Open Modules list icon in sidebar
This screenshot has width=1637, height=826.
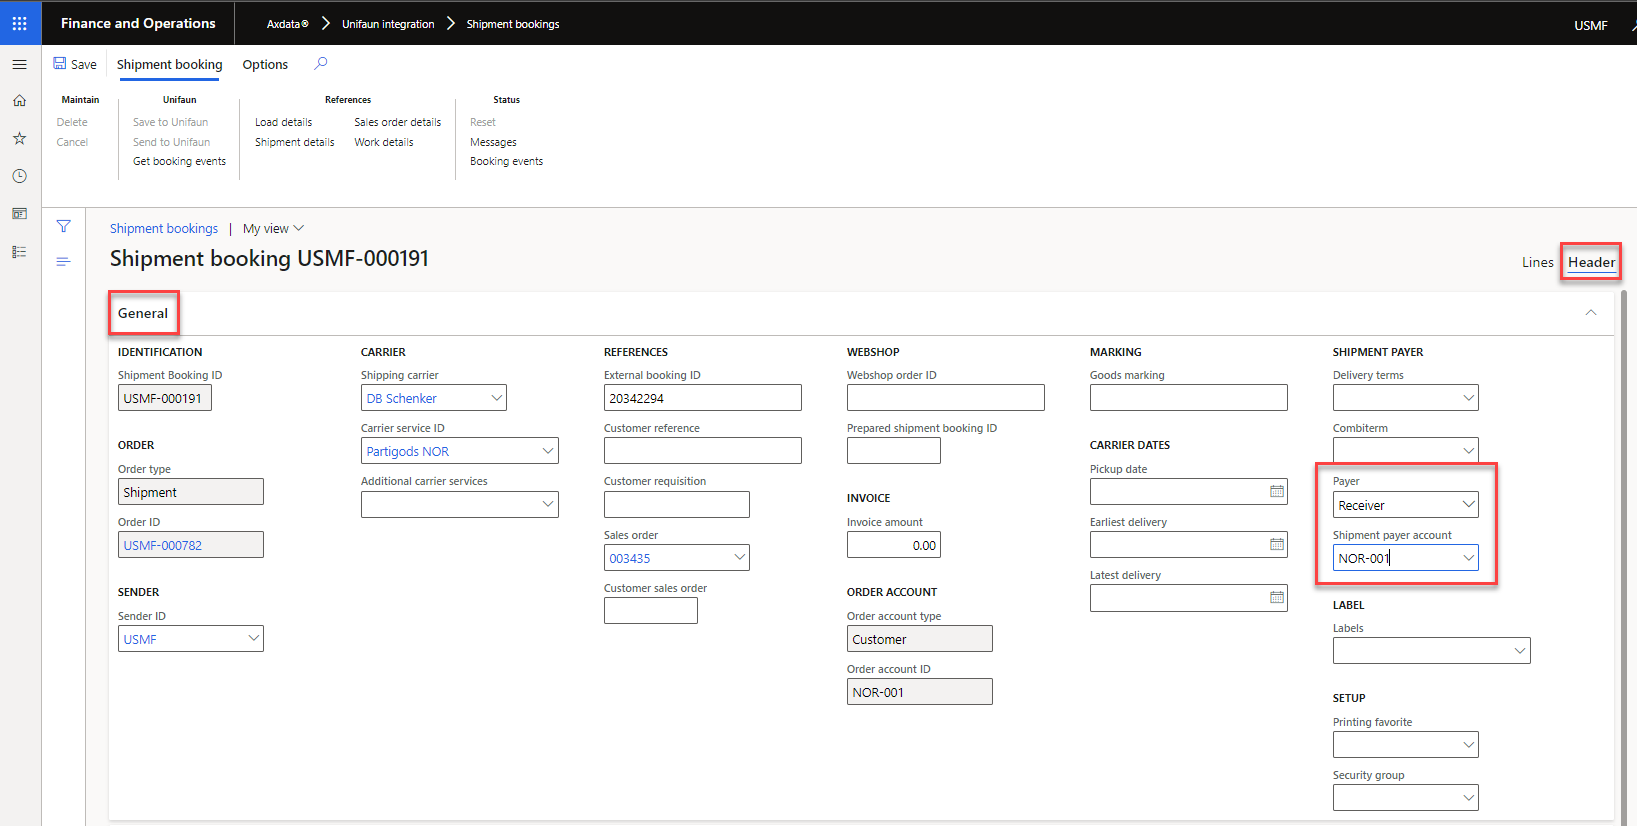pos(19,252)
